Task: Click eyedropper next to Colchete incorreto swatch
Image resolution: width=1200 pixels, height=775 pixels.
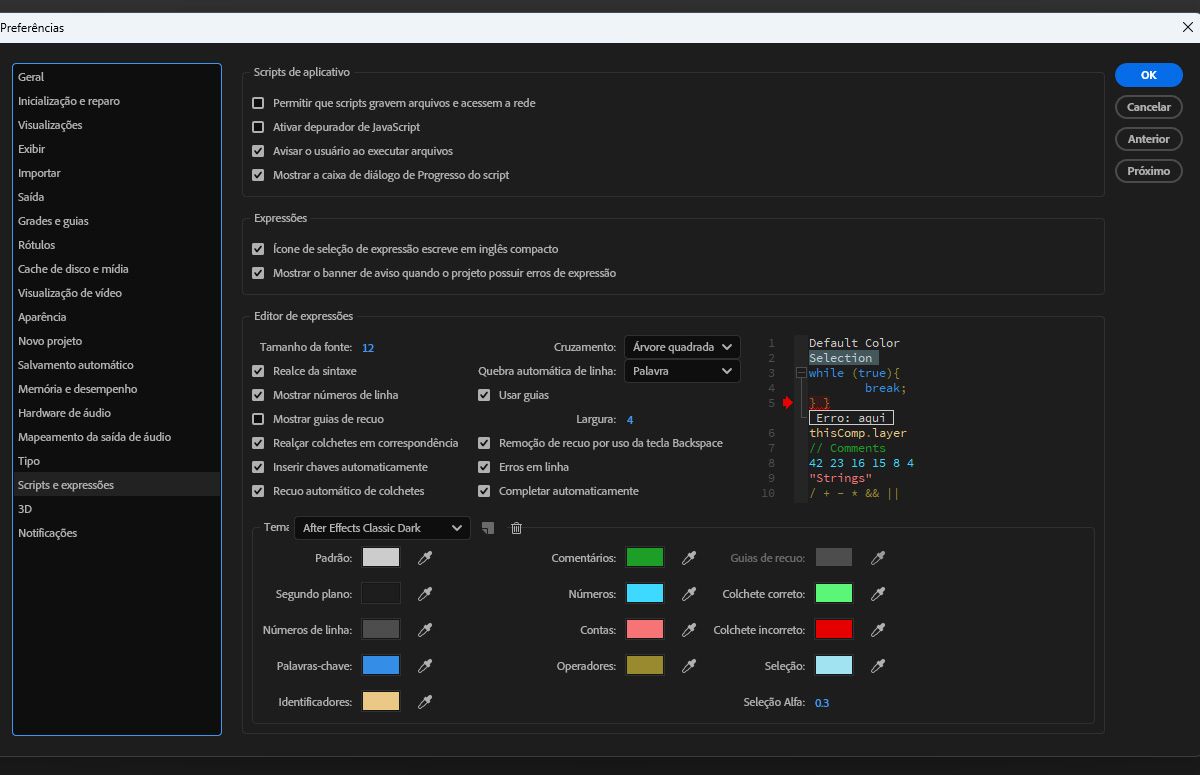Action: [x=878, y=630]
